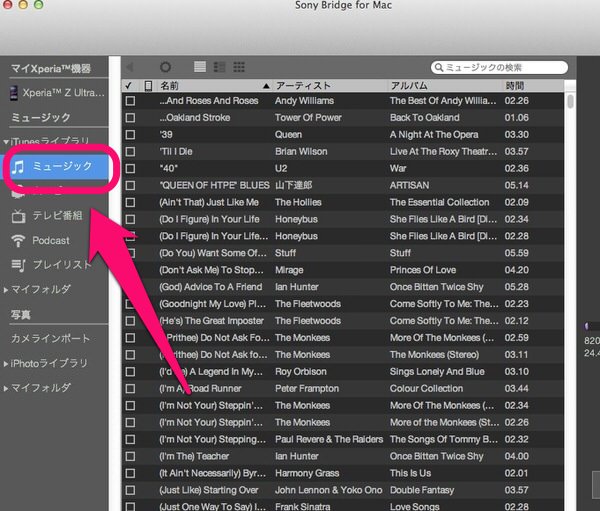The image size is (600, 511).
Task: Select song (God) Advice To A Friend
Action: point(211,287)
